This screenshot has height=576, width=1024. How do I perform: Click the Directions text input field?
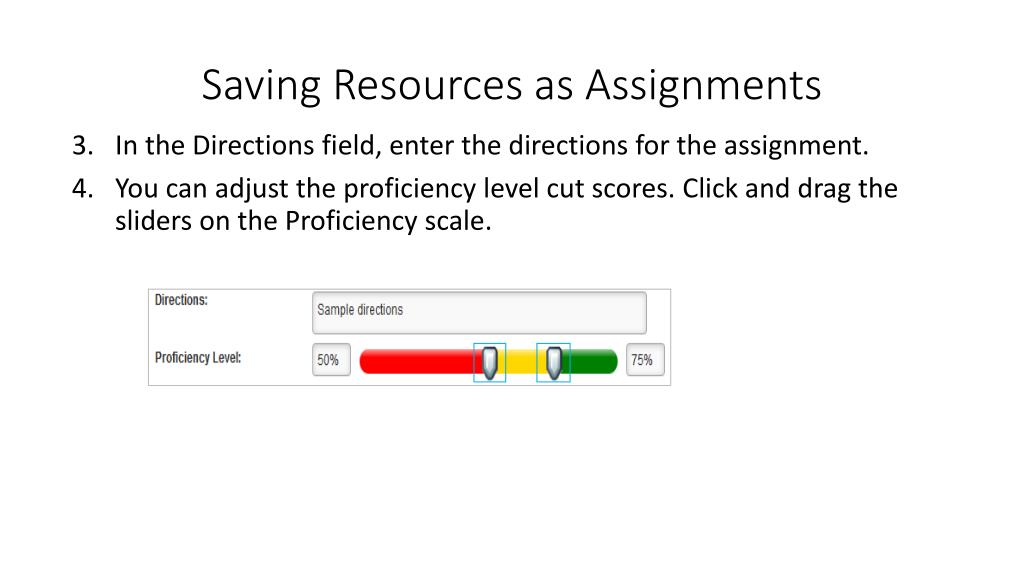[479, 313]
